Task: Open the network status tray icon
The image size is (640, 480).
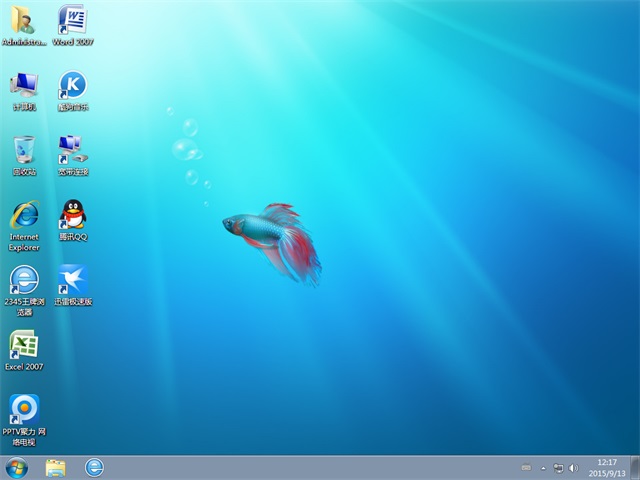Action: [559, 467]
